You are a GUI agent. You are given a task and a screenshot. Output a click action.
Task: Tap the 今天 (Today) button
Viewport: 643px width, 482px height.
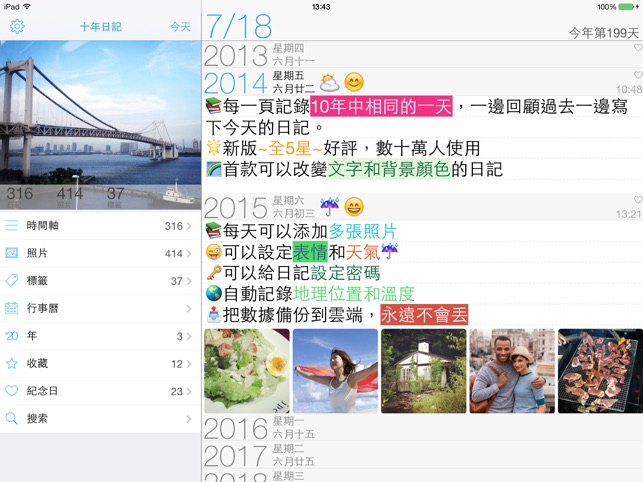point(180,27)
